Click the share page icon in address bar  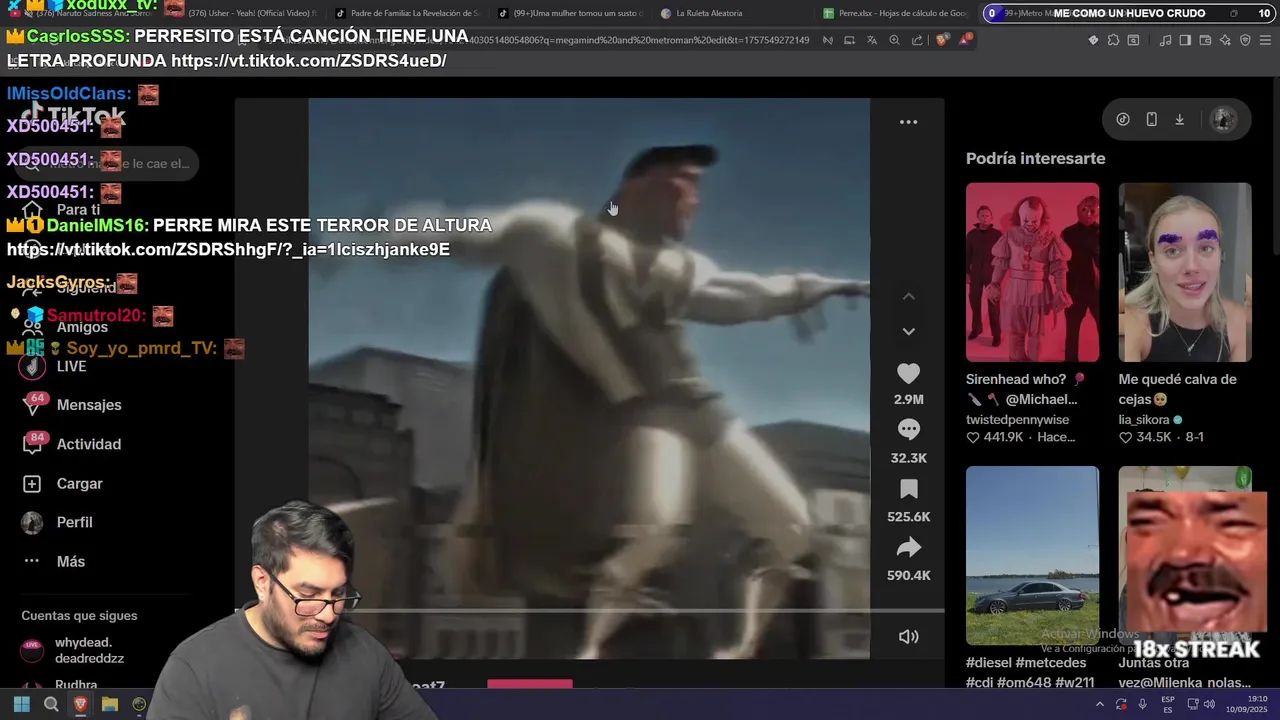tap(917, 40)
